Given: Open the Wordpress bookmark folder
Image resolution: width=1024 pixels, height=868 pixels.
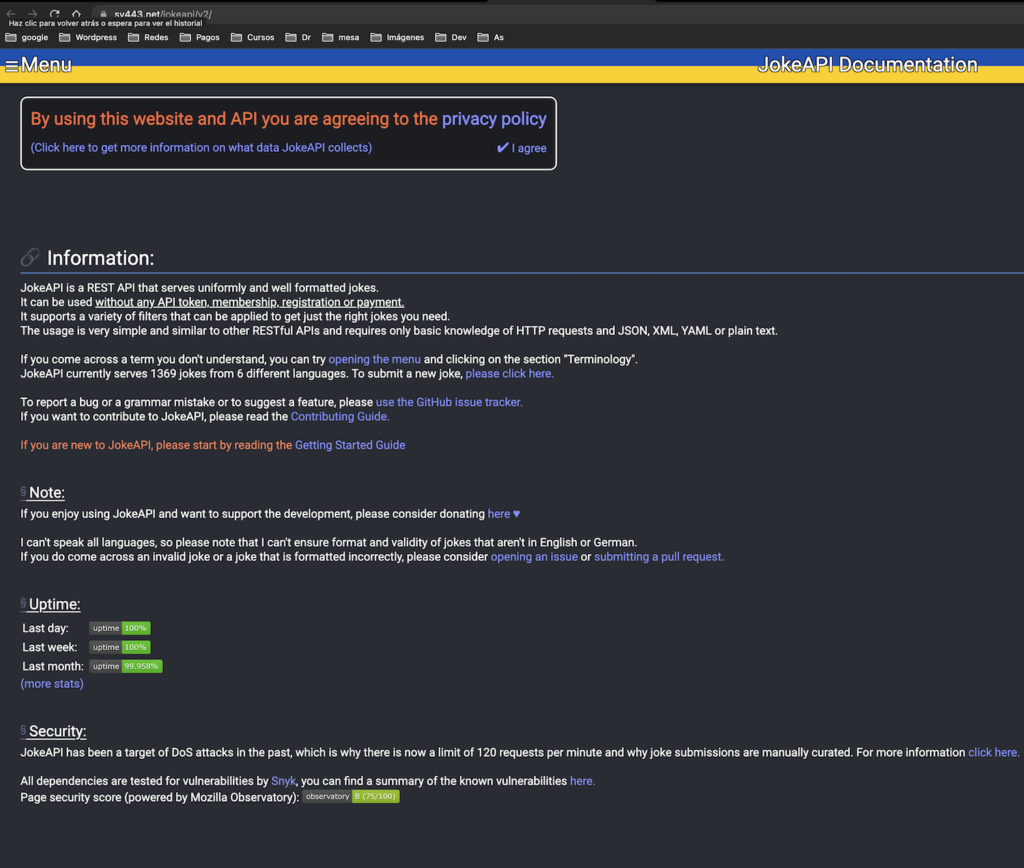Looking at the screenshot, I should (88, 37).
